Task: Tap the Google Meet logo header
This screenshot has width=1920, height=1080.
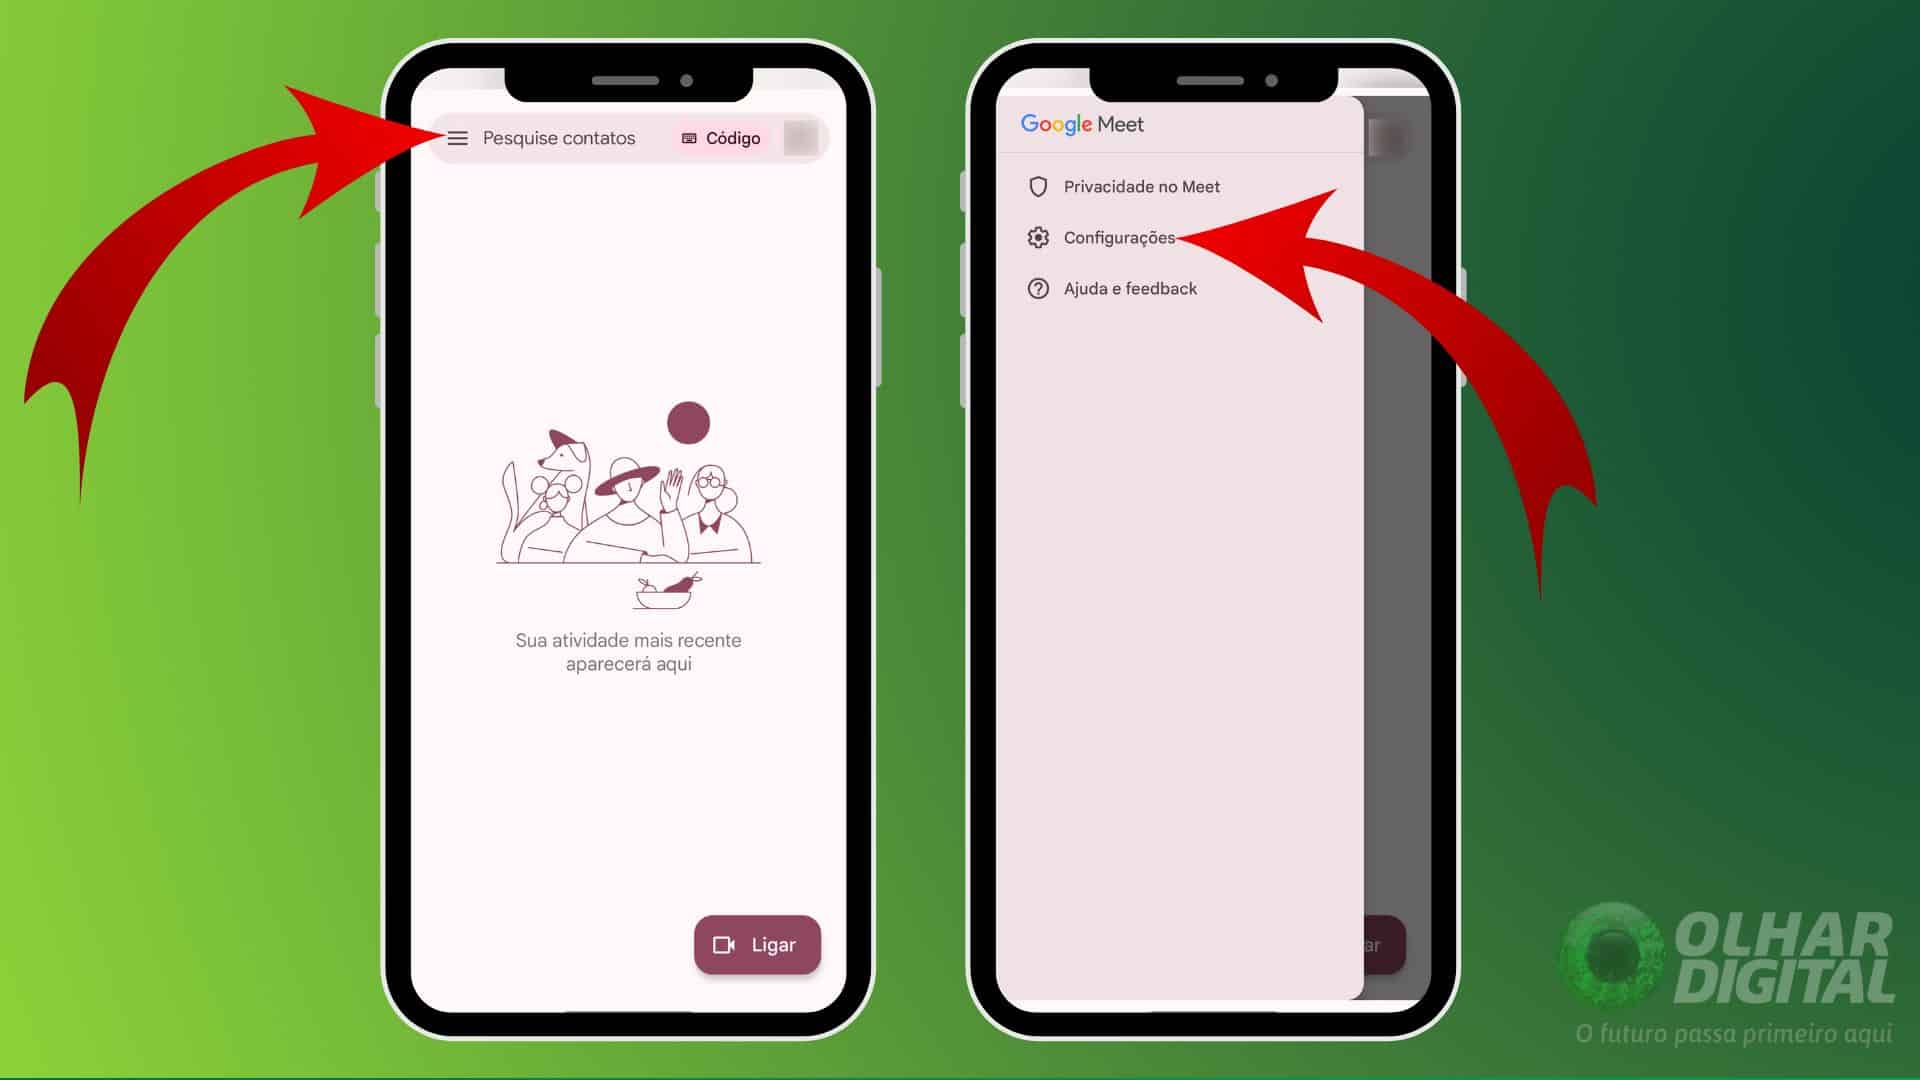Action: 1081,124
